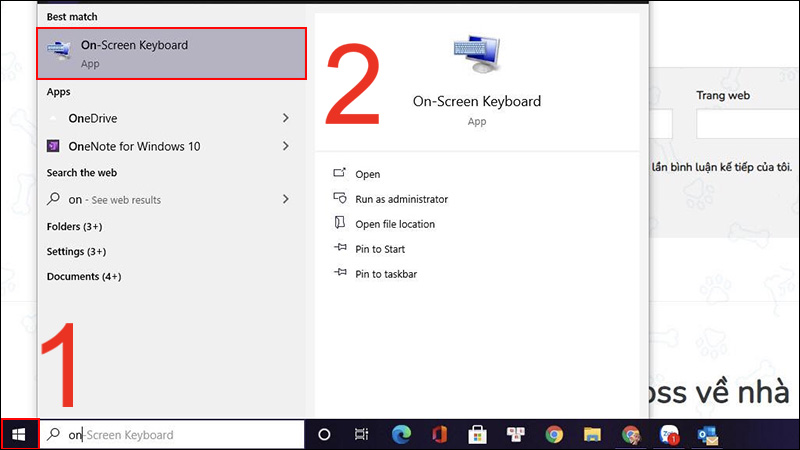Click the 'Apps' section heading
Image resolution: width=800 pixels, height=450 pixels.
click(x=59, y=92)
